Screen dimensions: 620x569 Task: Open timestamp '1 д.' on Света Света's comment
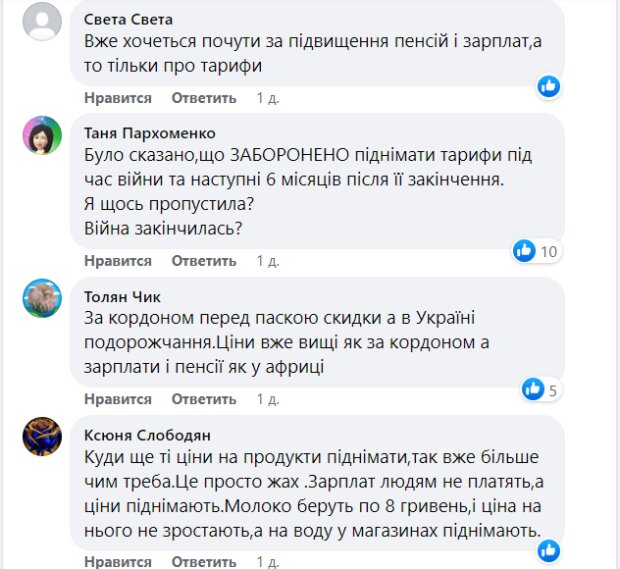click(x=267, y=98)
